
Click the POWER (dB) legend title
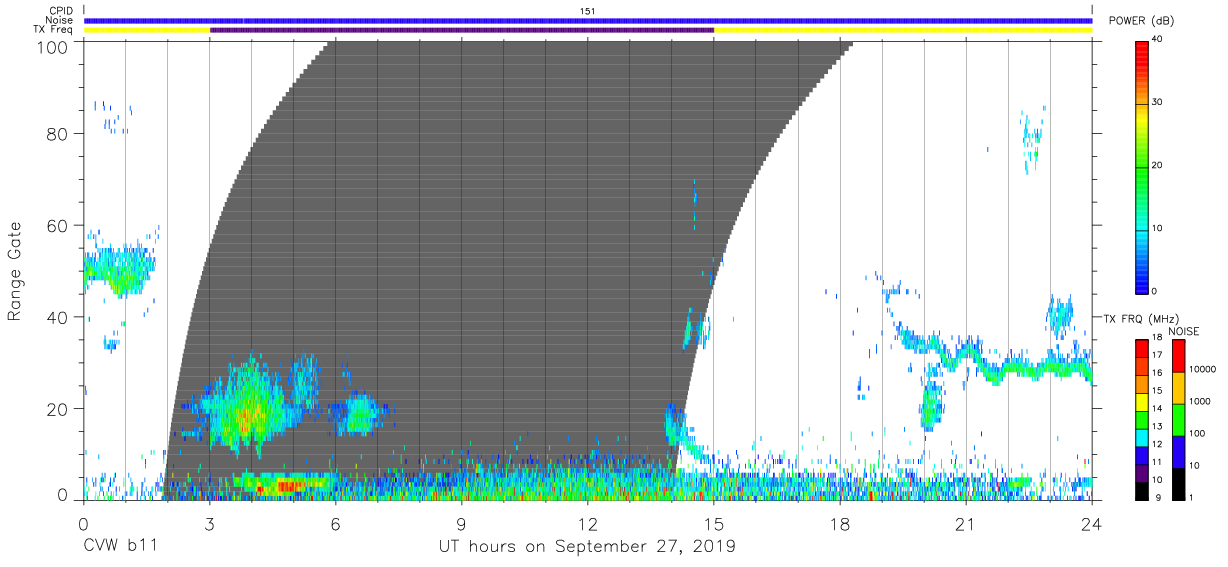(x=1141, y=22)
